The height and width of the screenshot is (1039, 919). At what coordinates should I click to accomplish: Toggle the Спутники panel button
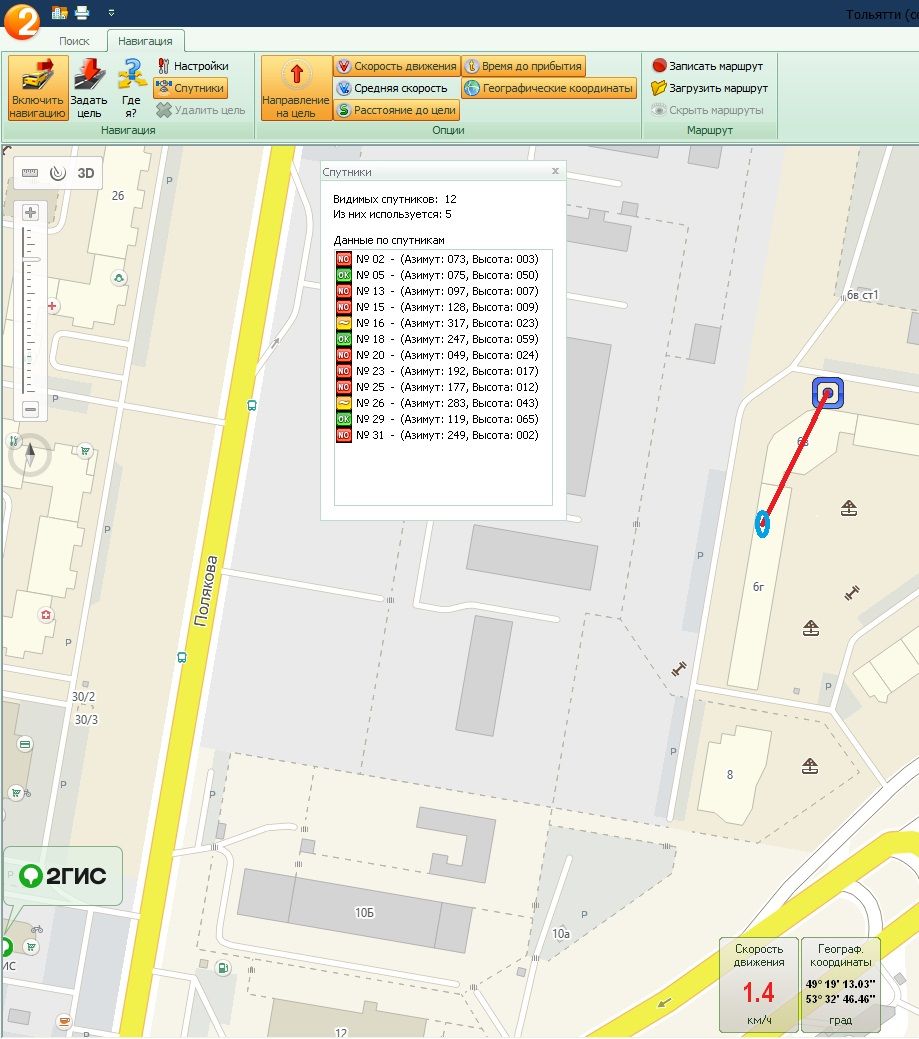pyautogui.click(x=191, y=88)
